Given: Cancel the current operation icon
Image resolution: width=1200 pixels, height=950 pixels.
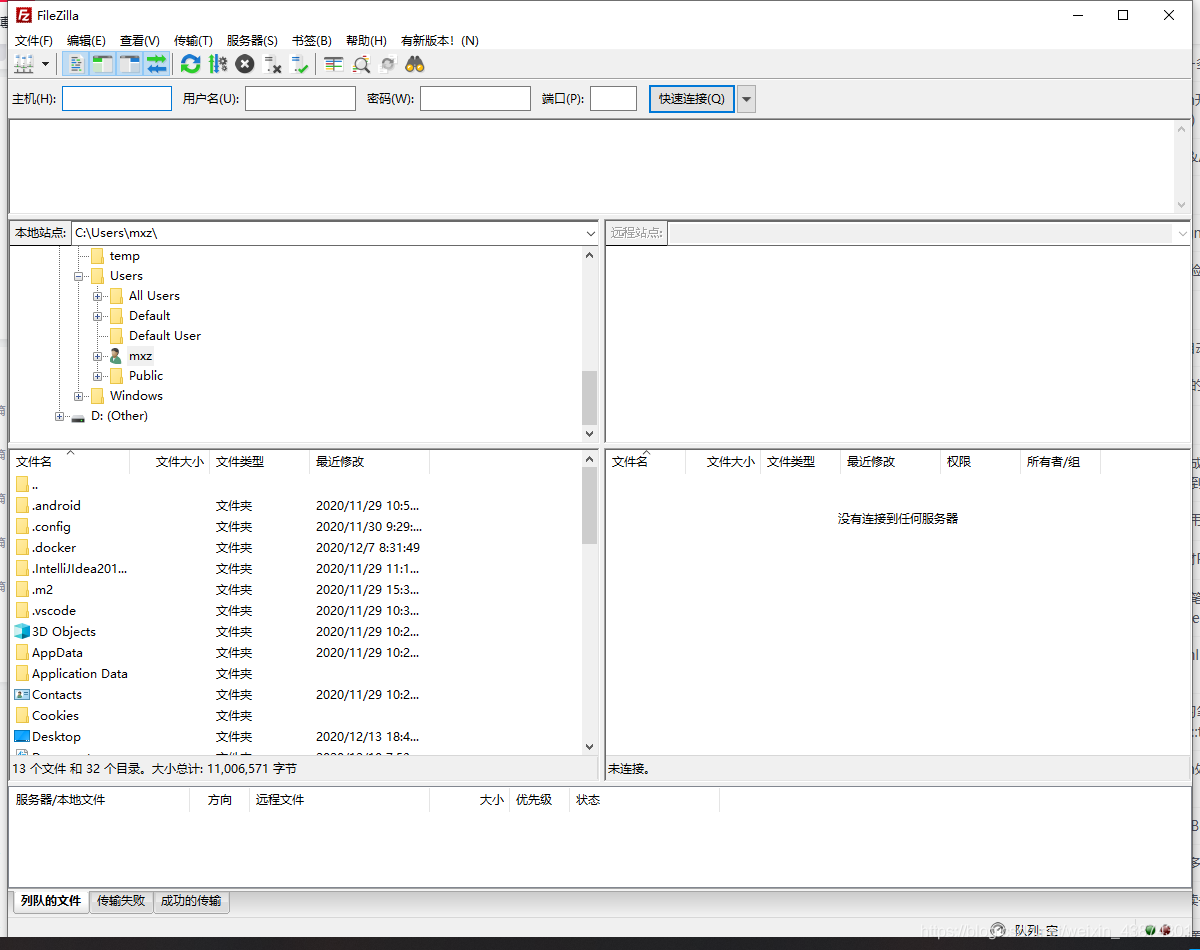Looking at the screenshot, I should 244,64.
